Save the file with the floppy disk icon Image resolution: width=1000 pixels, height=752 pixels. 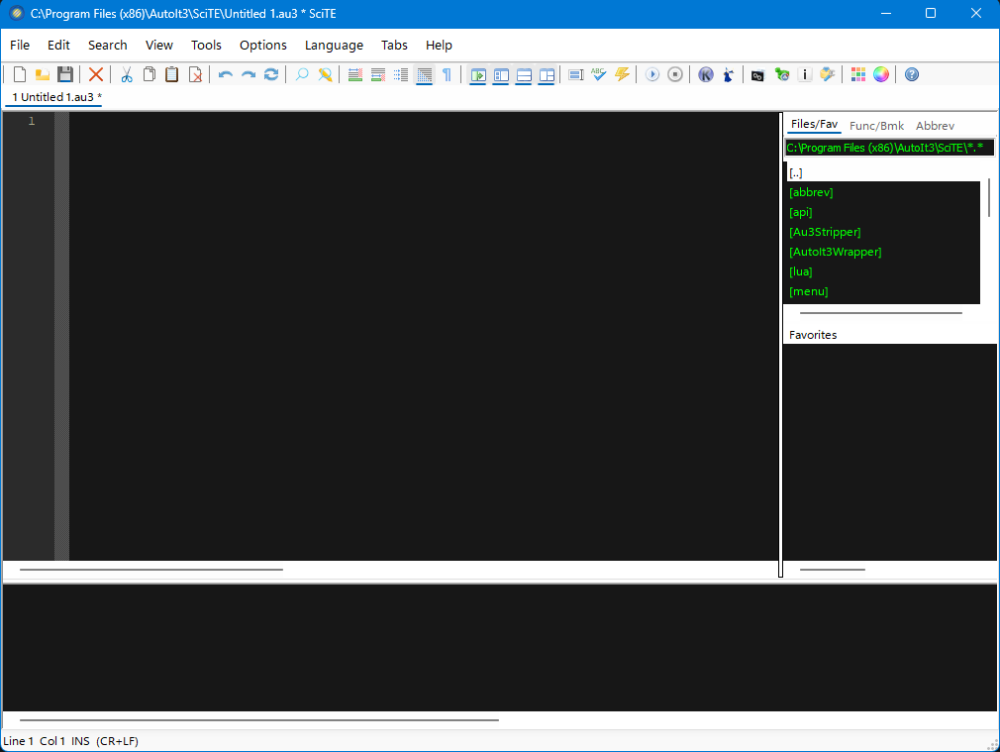point(65,75)
